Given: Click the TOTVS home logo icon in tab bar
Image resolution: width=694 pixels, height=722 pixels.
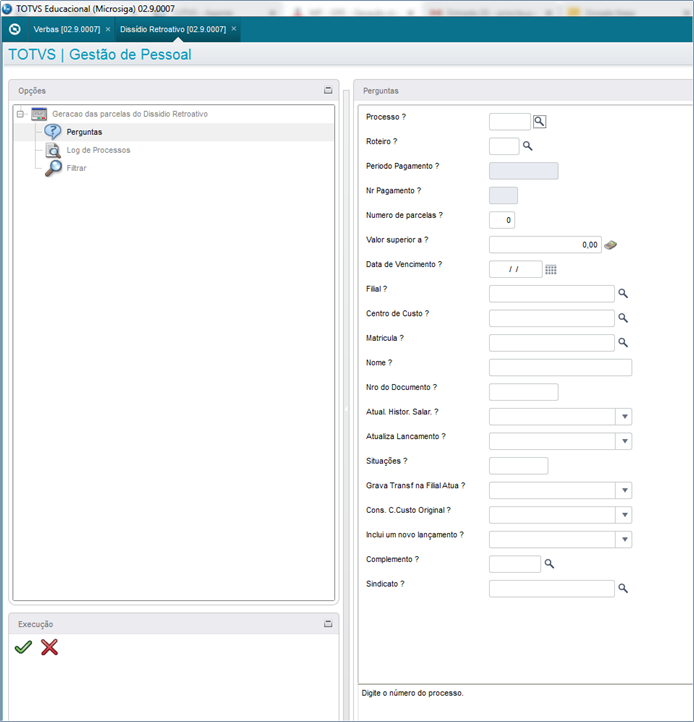Looking at the screenshot, I should click(15, 29).
